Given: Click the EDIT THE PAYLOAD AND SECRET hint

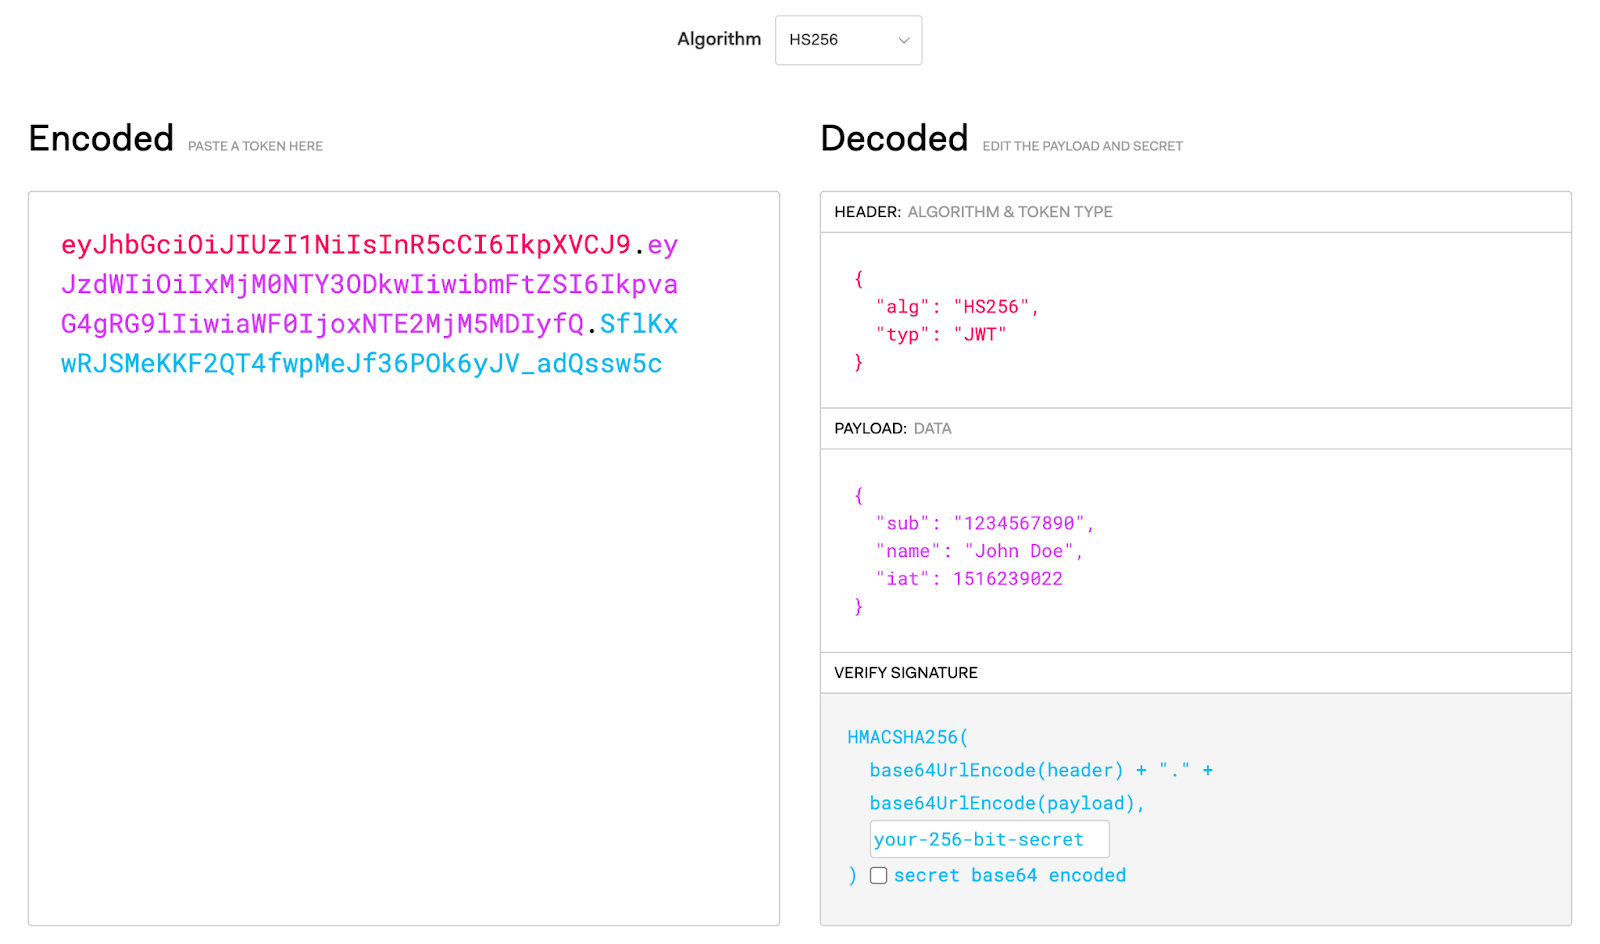Looking at the screenshot, I should (1082, 146).
